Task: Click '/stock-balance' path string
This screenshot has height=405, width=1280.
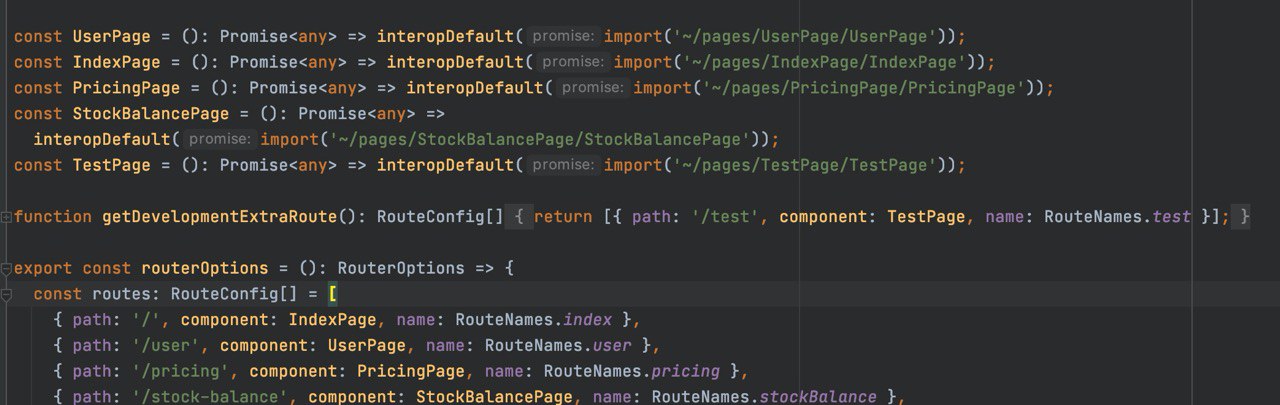Action: 210,397
